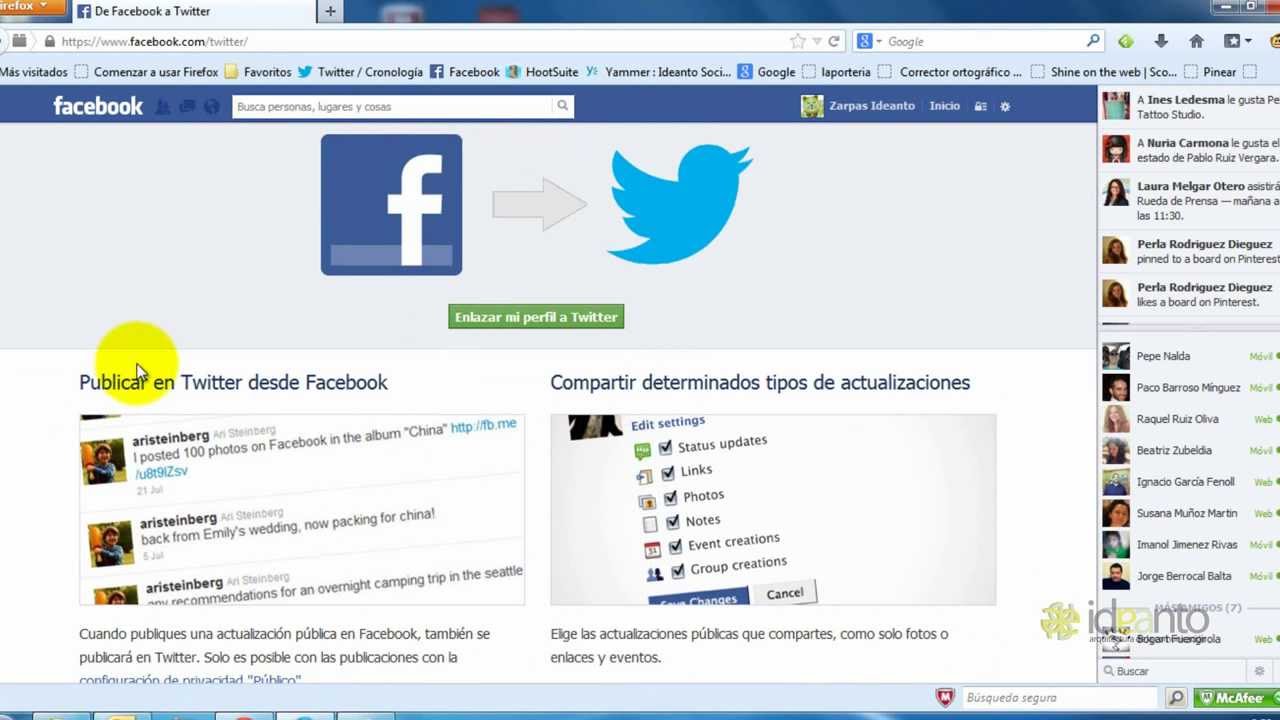Click the search magnifier in Google search bar

[1093, 41]
